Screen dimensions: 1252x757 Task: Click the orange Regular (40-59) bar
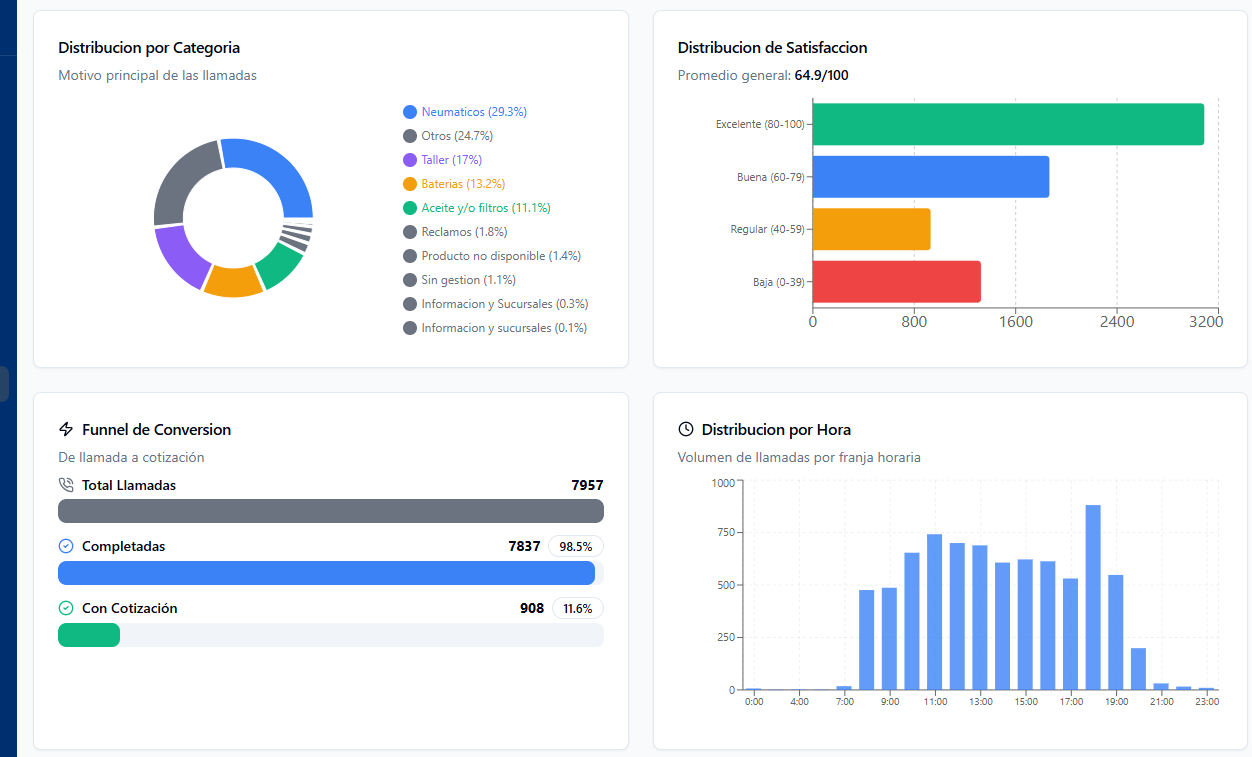click(x=872, y=229)
